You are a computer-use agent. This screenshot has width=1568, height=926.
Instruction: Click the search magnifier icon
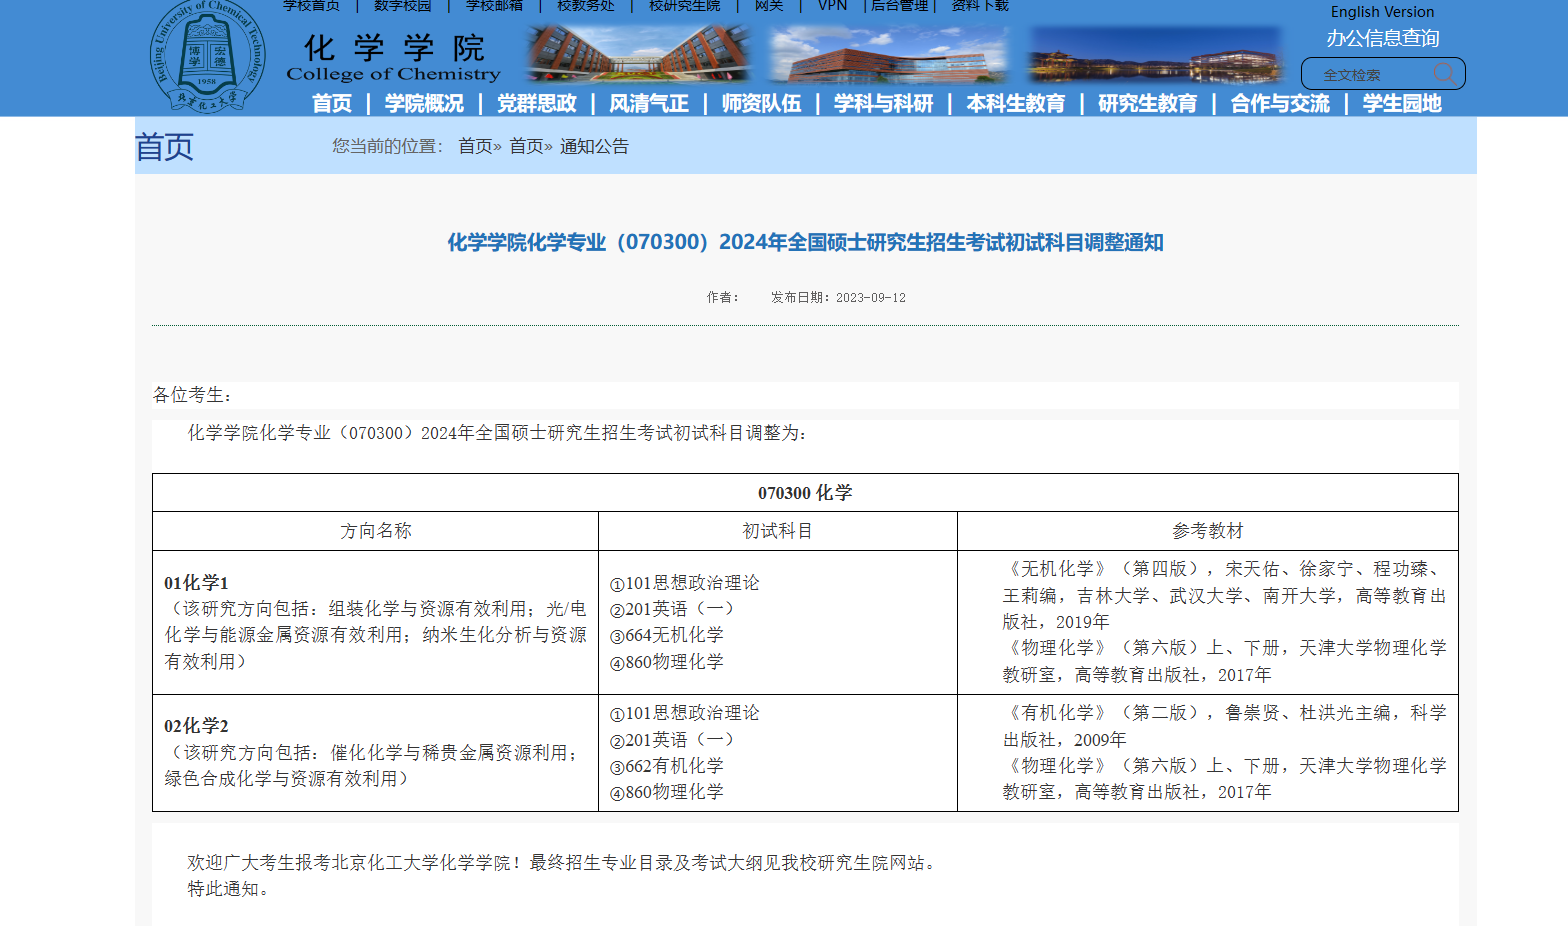click(x=1443, y=73)
